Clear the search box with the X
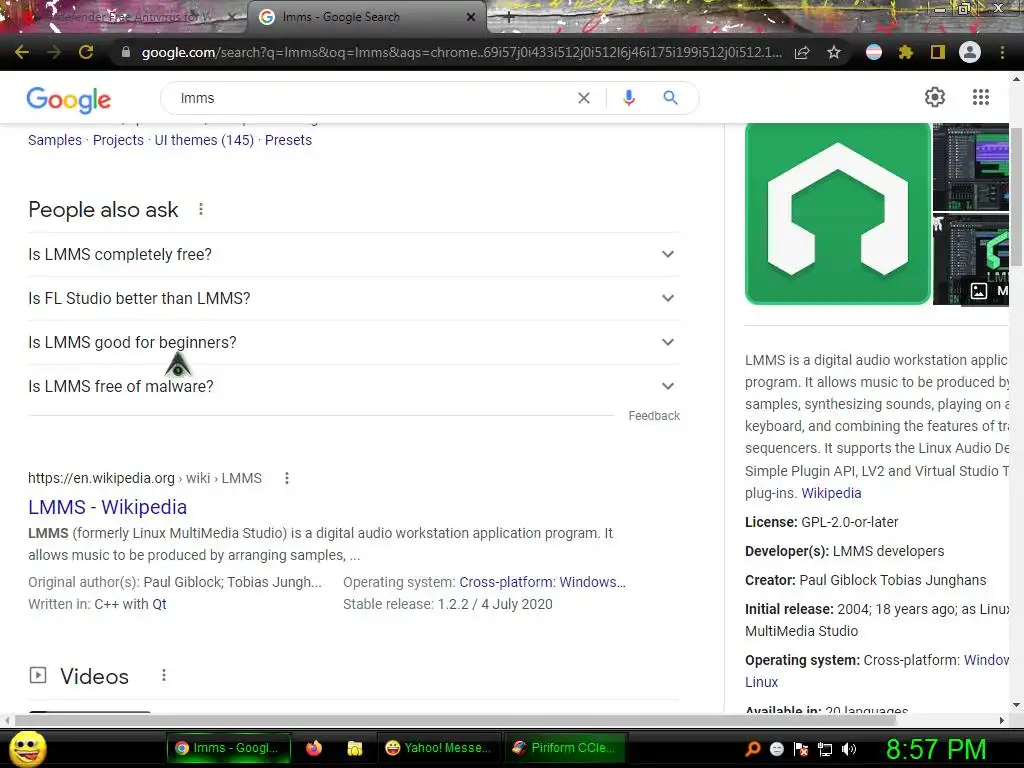 (584, 98)
